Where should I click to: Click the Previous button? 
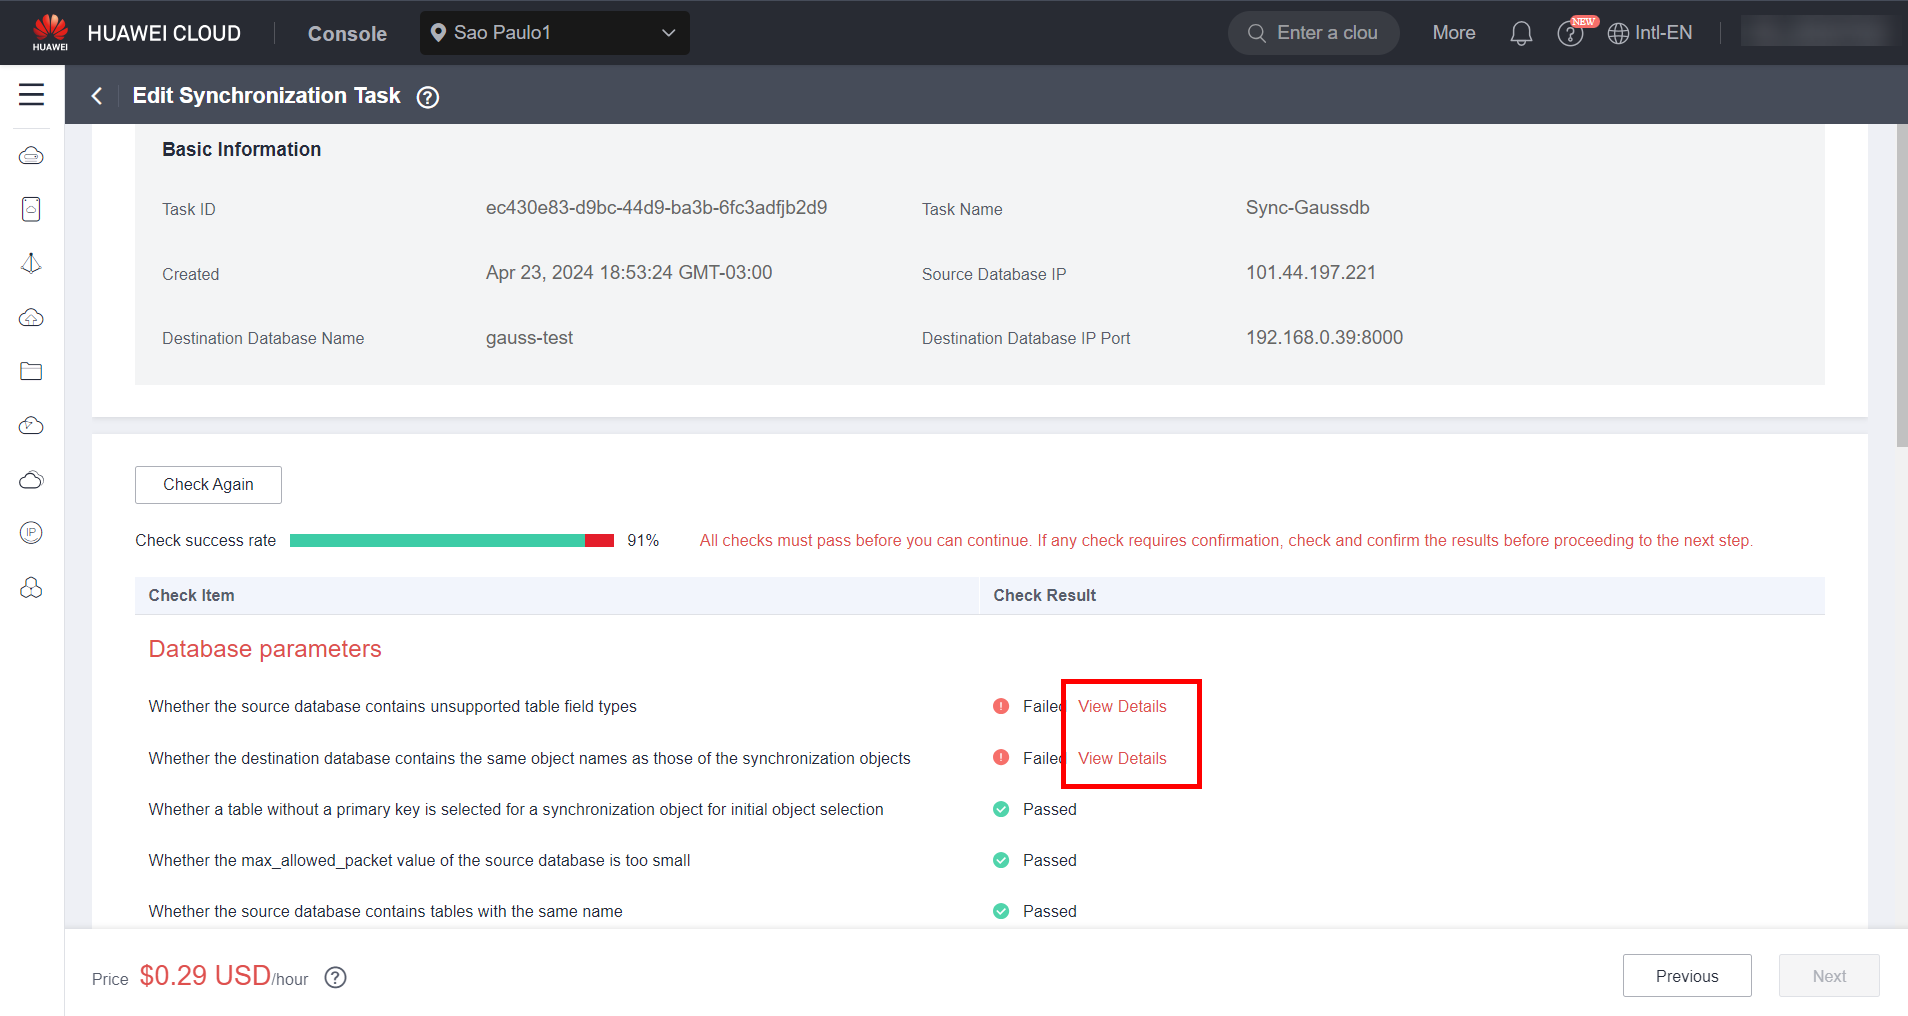click(1686, 976)
